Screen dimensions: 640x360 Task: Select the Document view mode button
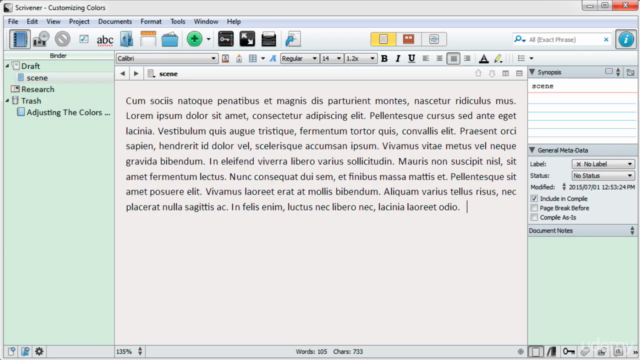pyautogui.click(x=383, y=39)
